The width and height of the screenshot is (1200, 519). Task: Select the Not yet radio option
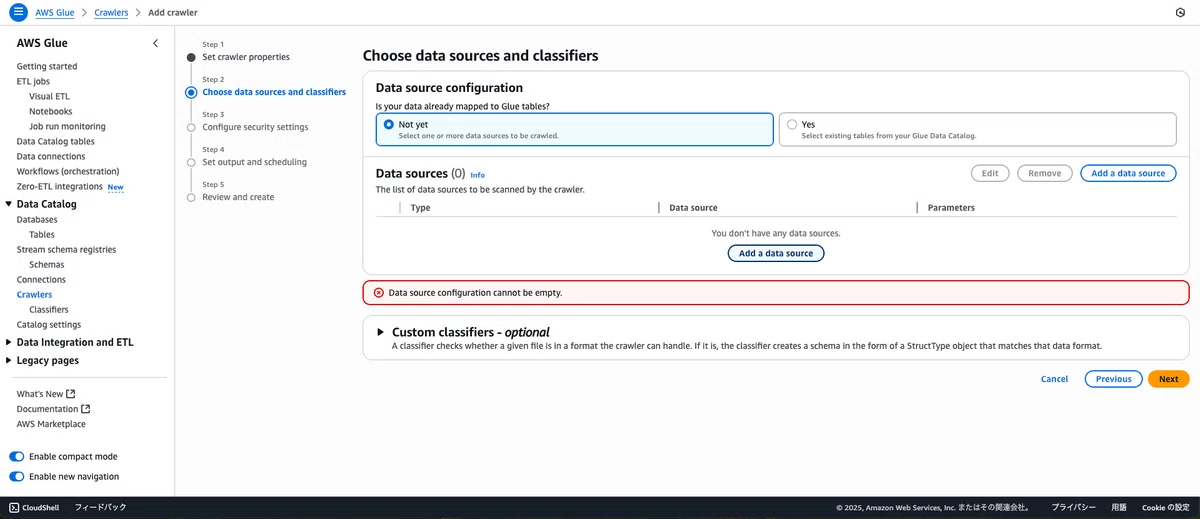tap(389, 125)
